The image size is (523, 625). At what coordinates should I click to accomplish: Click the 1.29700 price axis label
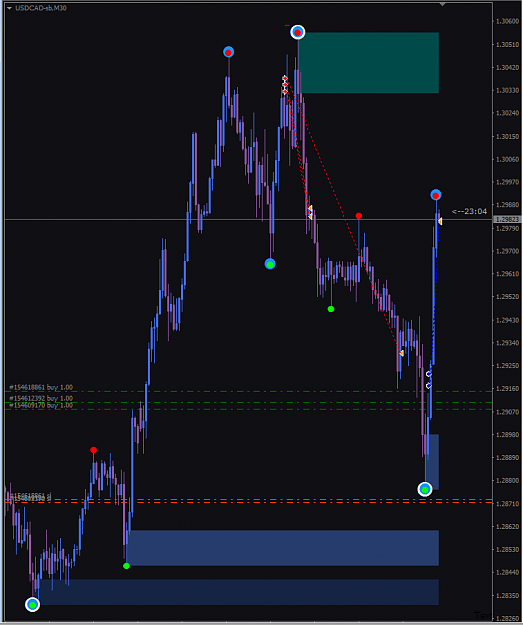click(x=507, y=251)
